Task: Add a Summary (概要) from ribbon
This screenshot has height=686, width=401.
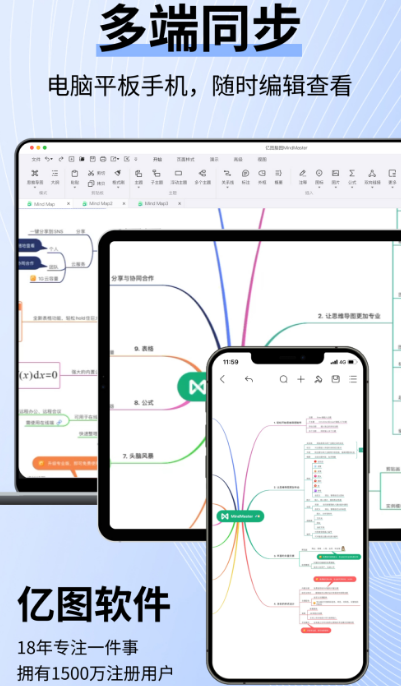Action: pos(278,173)
